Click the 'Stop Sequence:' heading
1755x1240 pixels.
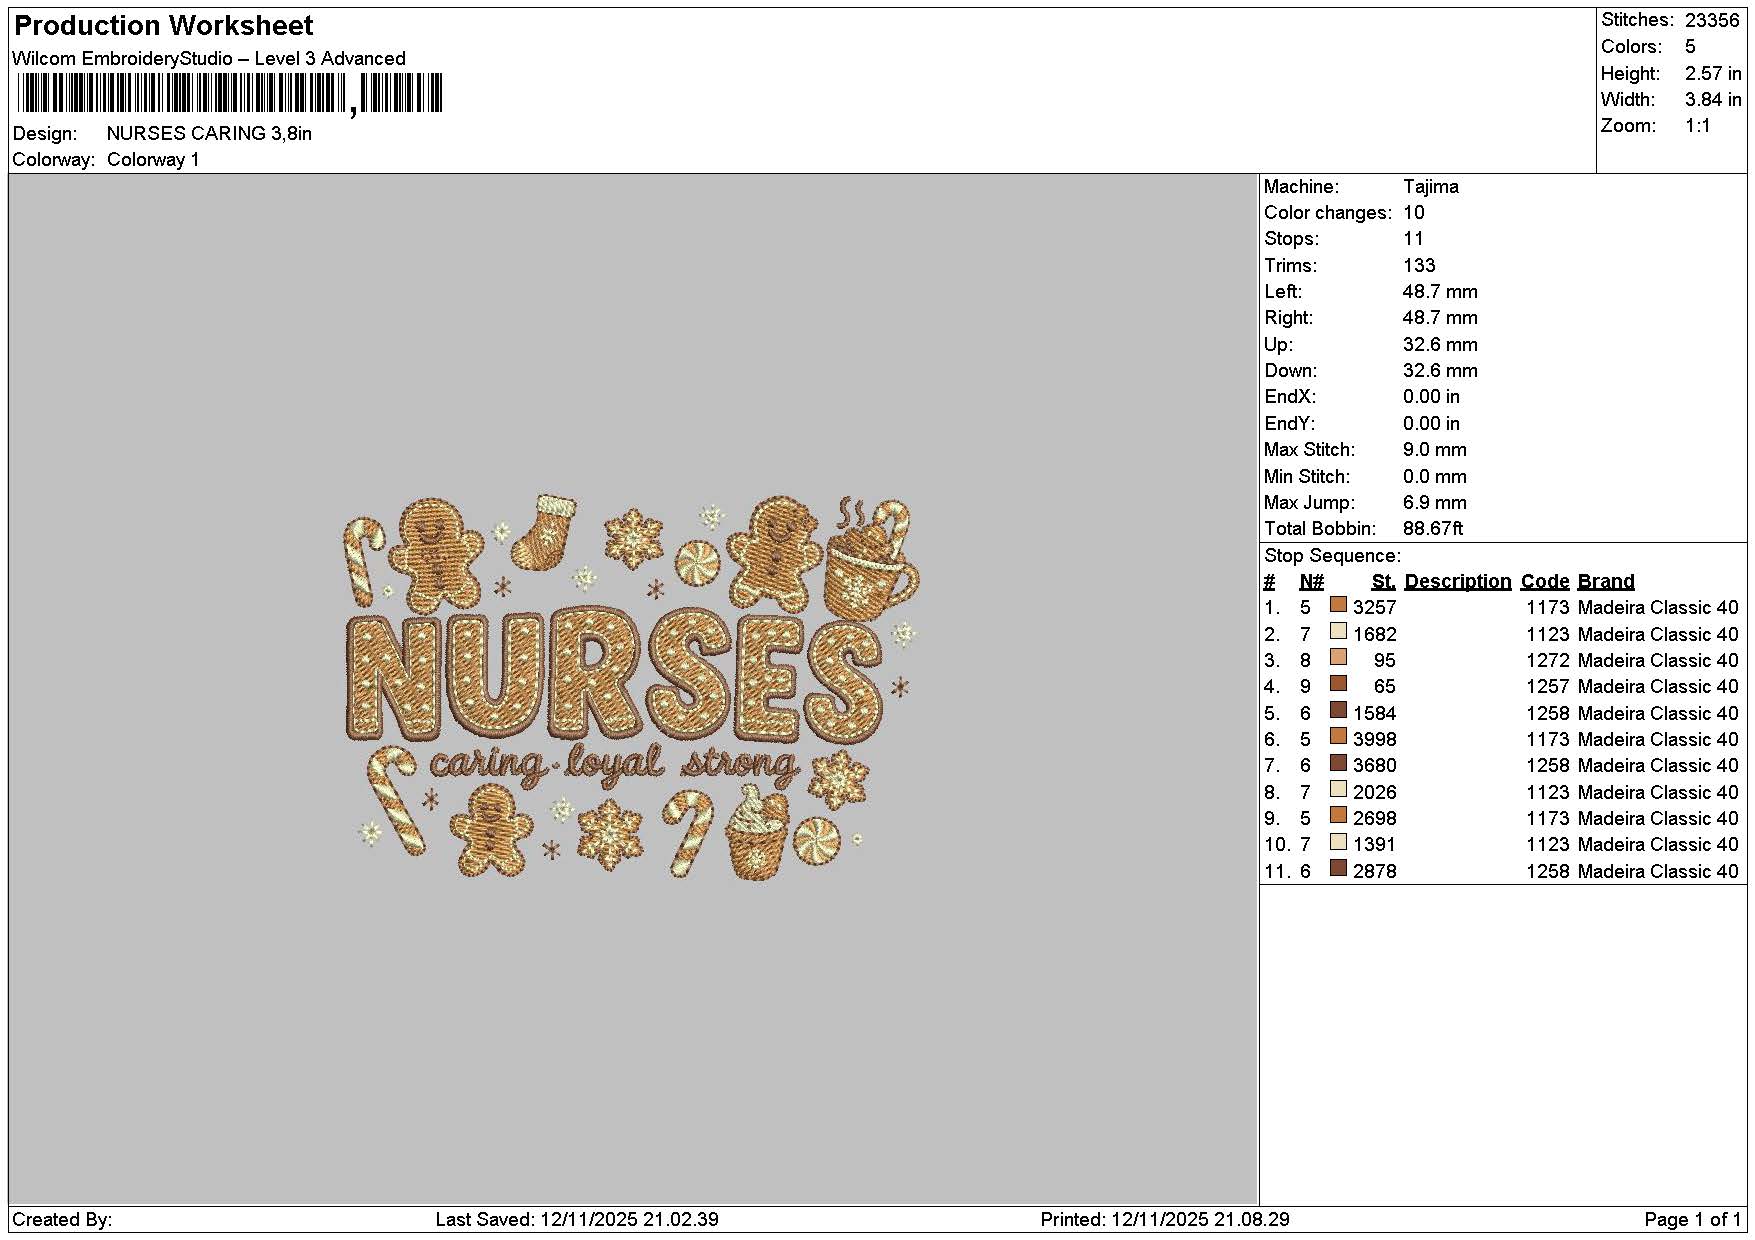(1332, 556)
